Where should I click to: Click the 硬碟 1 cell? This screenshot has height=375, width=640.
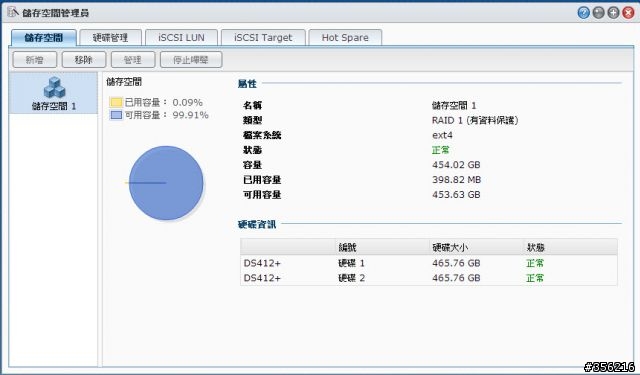coord(351,263)
